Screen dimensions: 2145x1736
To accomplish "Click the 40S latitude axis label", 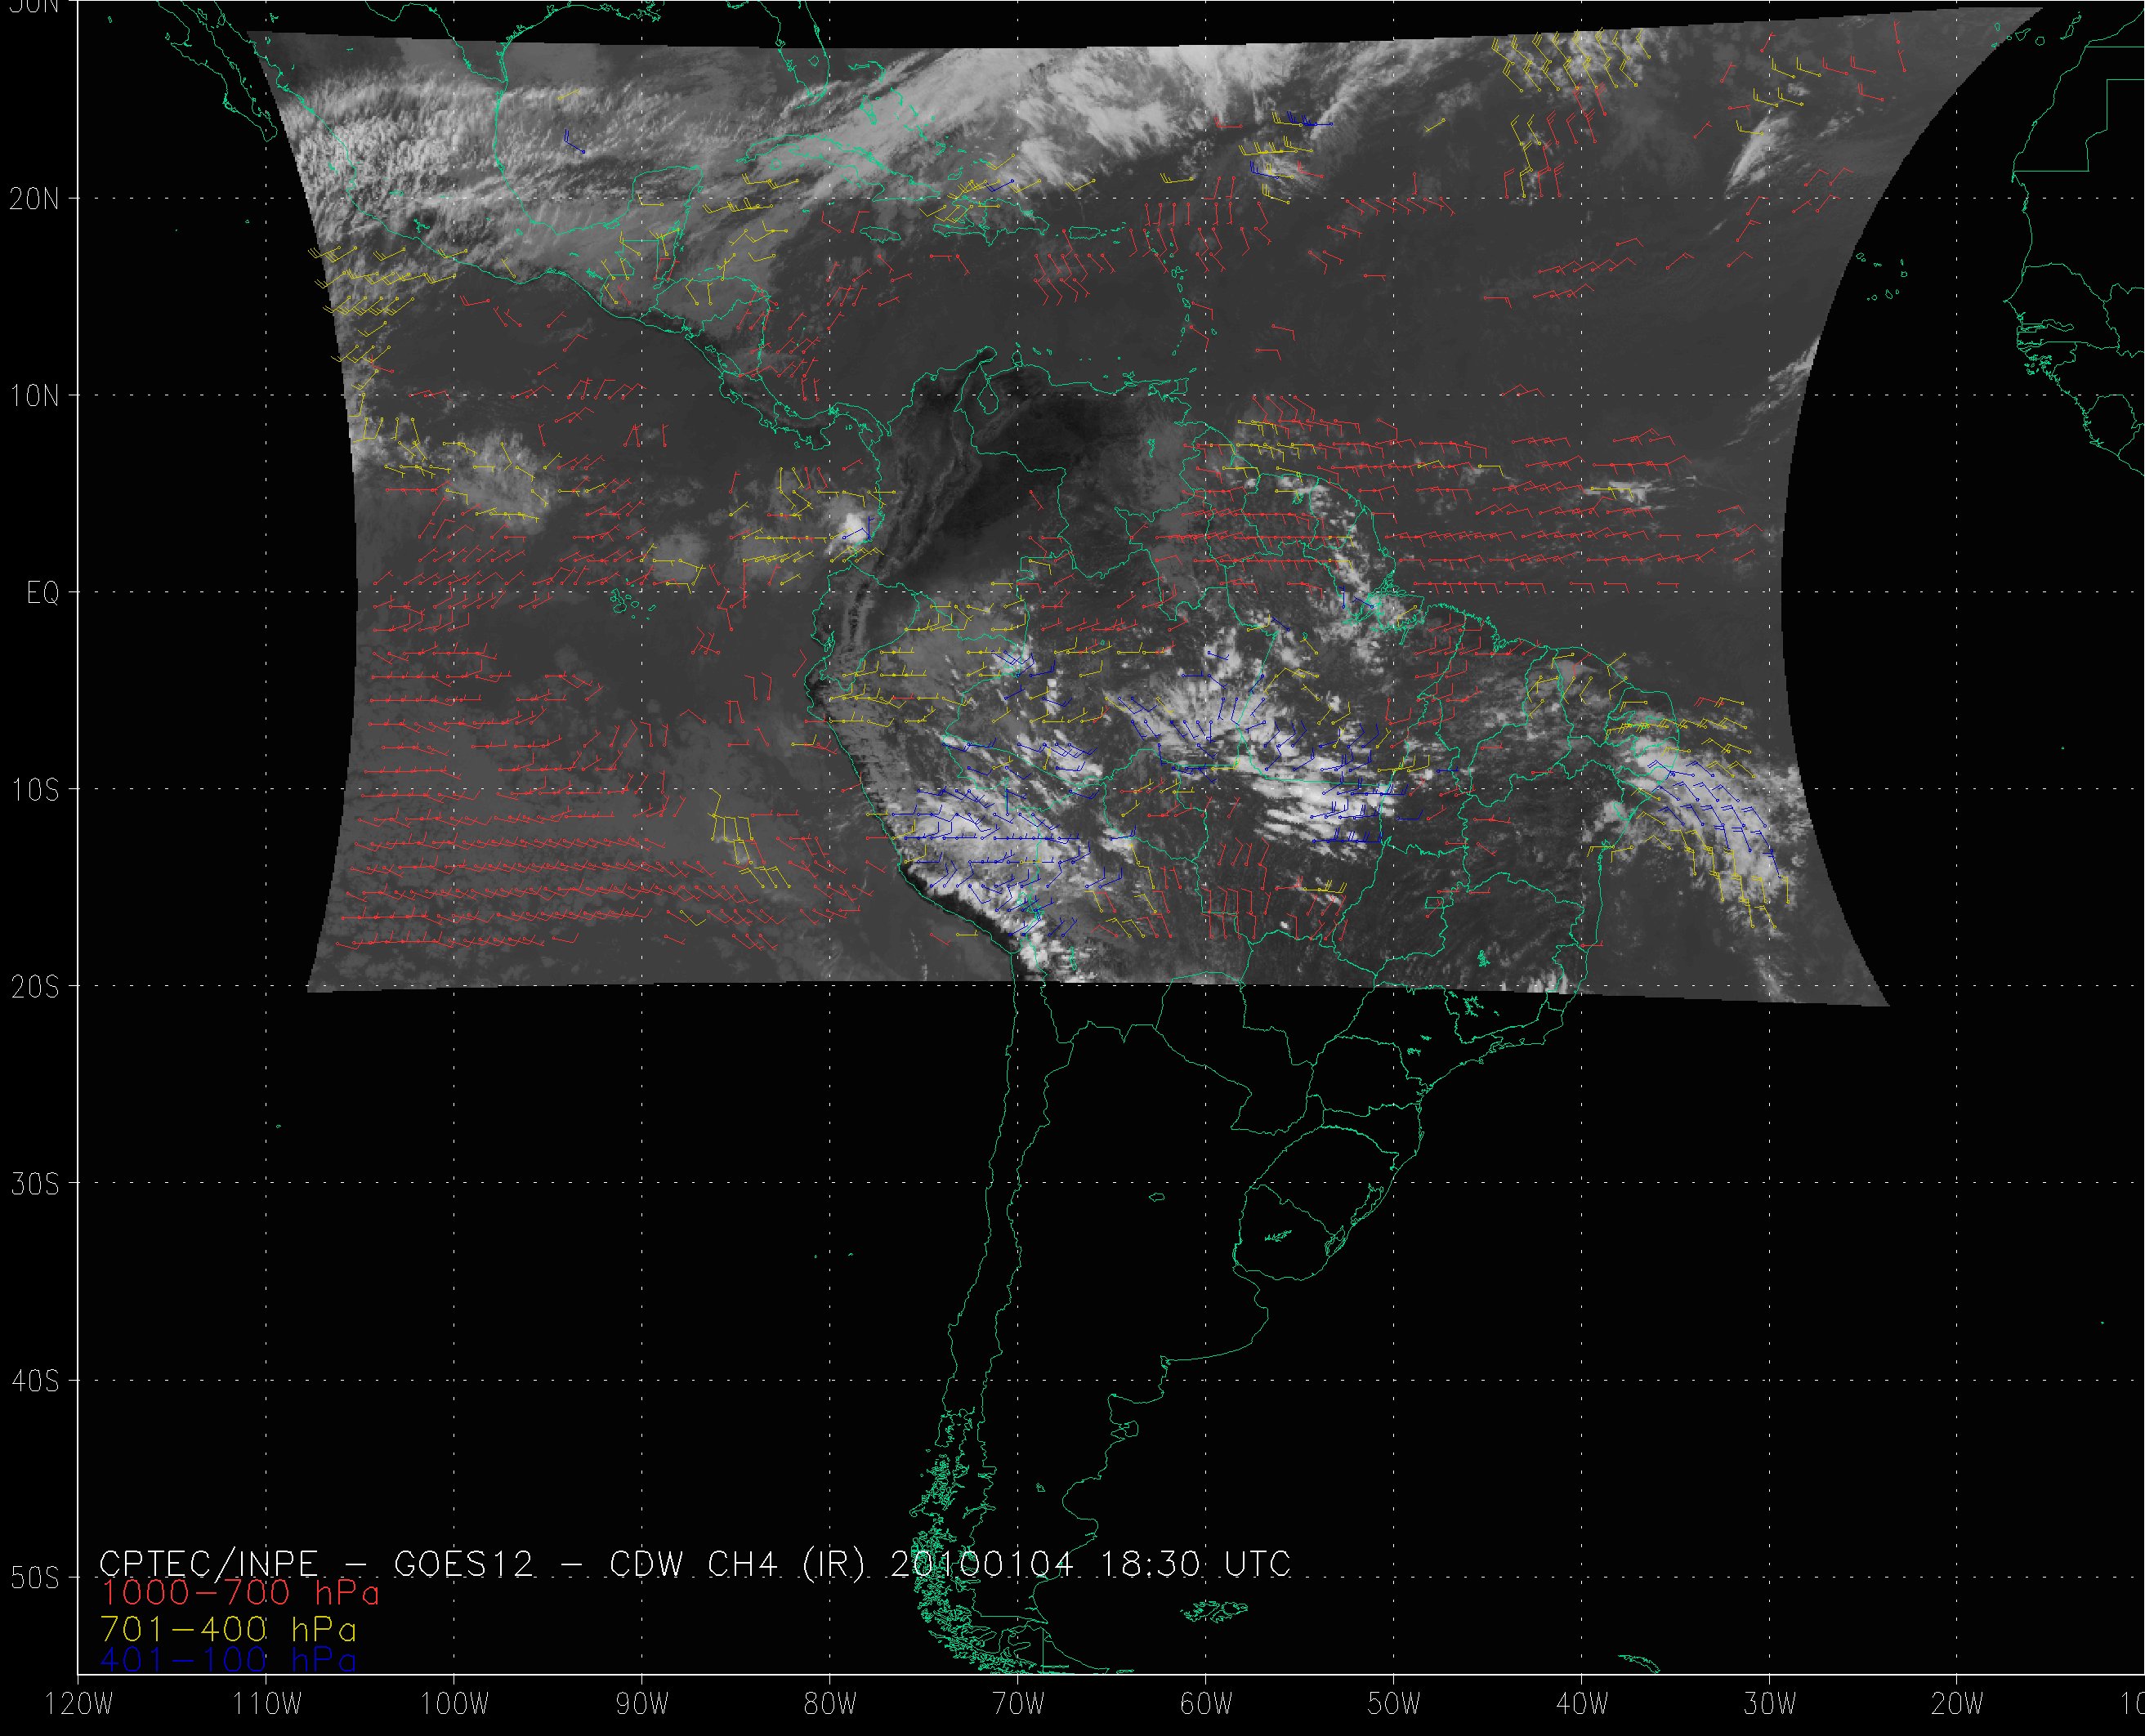I will point(35,1381).
